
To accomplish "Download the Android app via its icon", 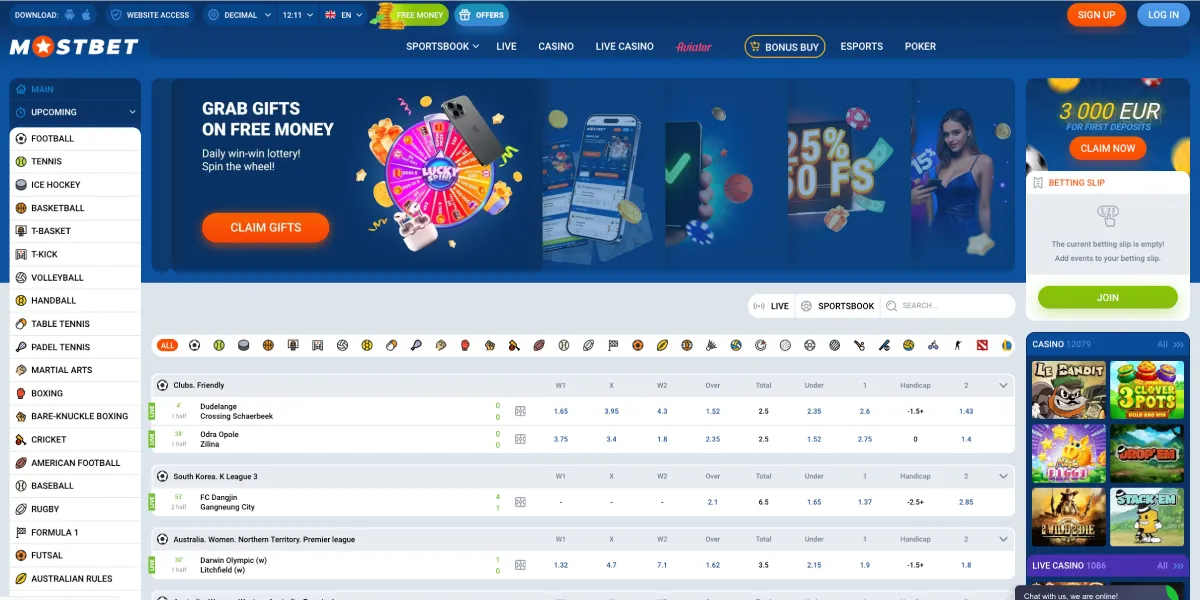I will 69,15.
